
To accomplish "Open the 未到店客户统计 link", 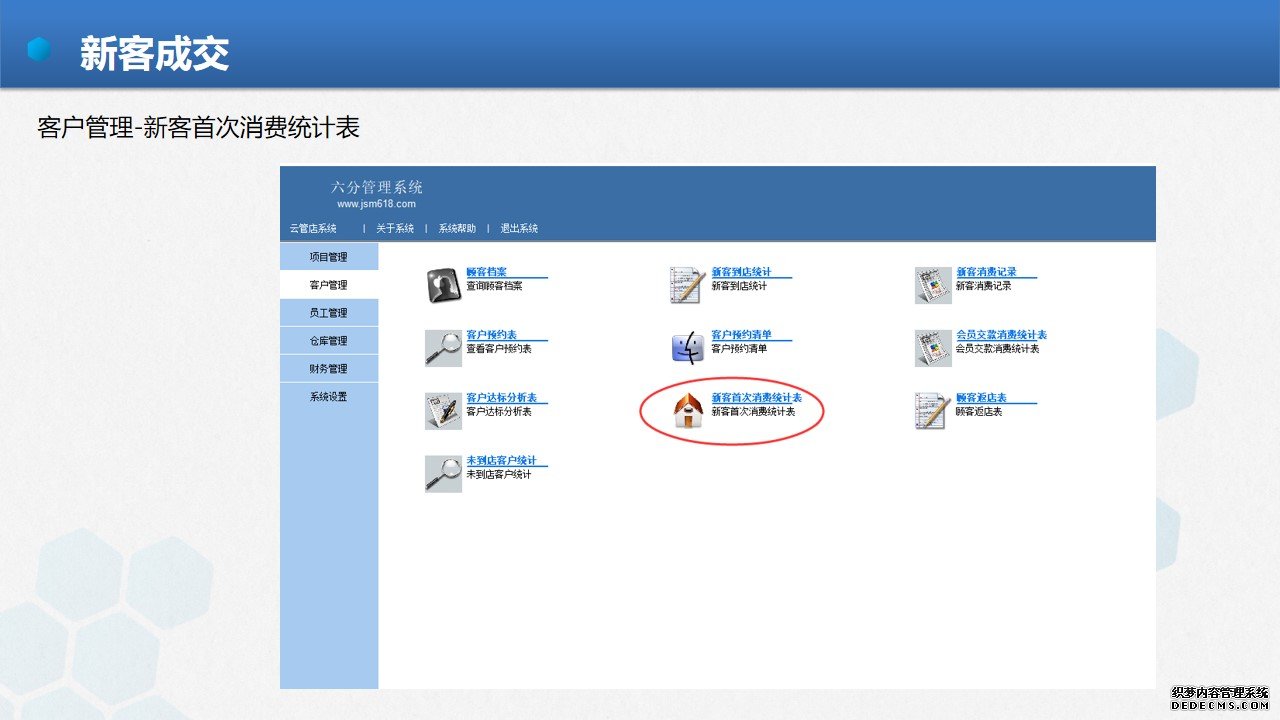I will pos(501,461).
